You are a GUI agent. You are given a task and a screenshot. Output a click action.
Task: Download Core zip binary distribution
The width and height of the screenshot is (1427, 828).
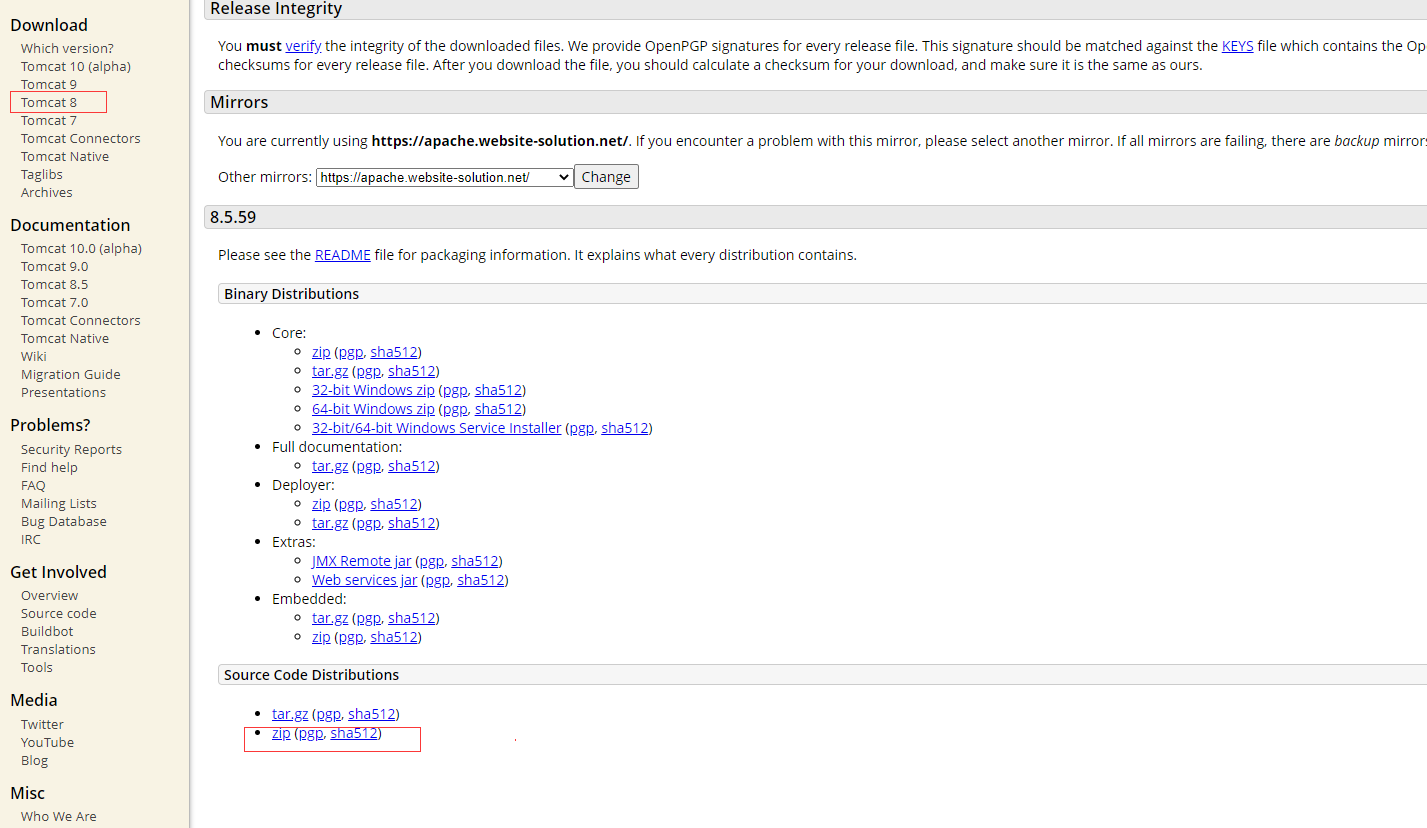(x=321, y=352)
